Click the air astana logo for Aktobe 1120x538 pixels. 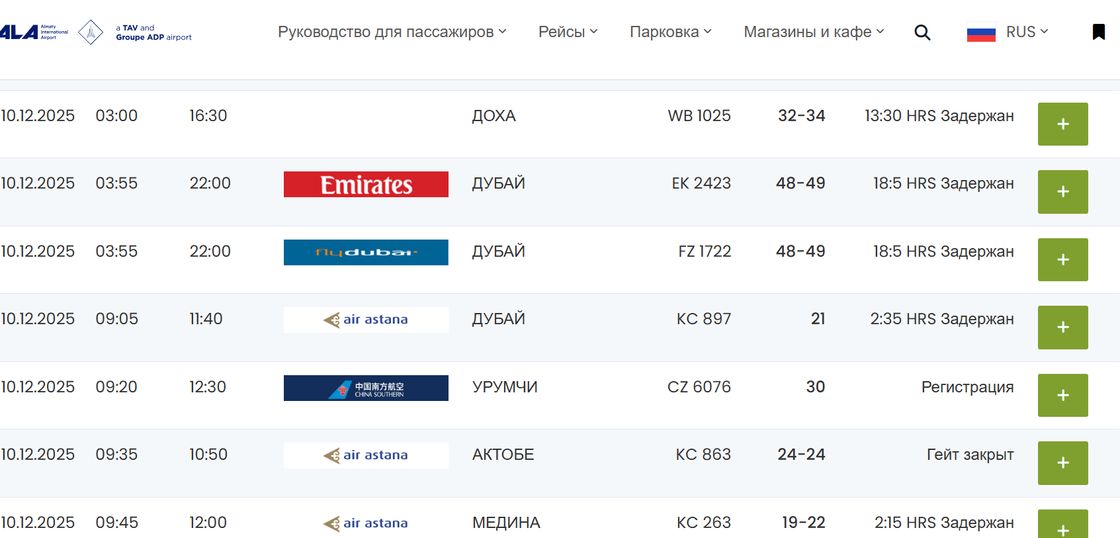tap(366, 455)
